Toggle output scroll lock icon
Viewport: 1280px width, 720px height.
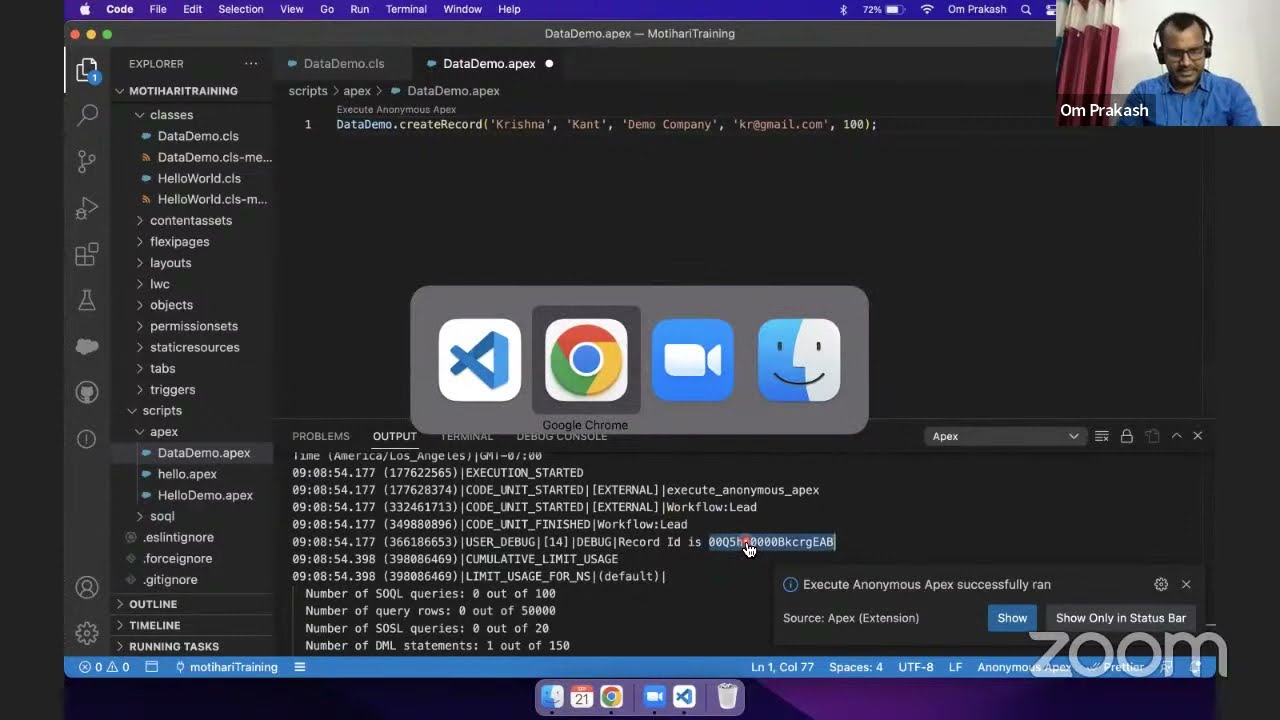(1126, 436)
